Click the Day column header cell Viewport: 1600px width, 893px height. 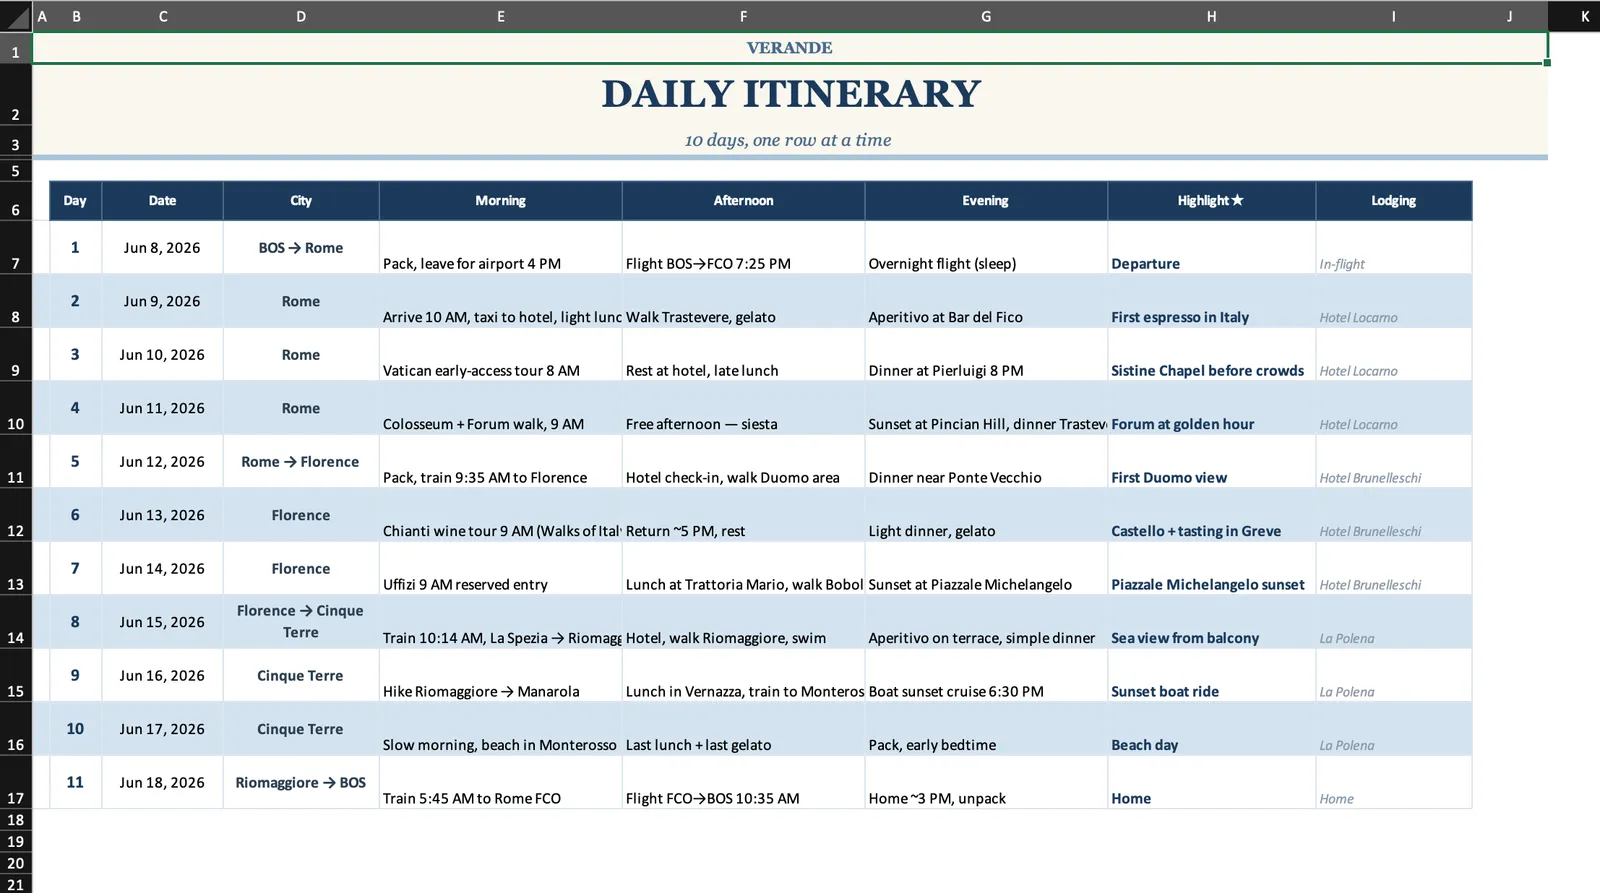(75, 201)
